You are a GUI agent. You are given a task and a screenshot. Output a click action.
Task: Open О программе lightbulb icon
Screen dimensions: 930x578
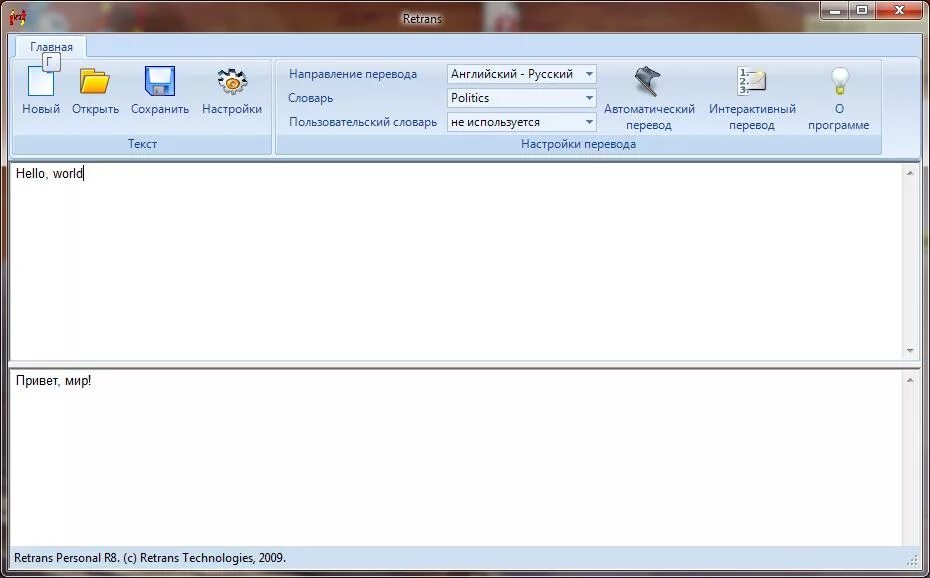coord(839,98)
